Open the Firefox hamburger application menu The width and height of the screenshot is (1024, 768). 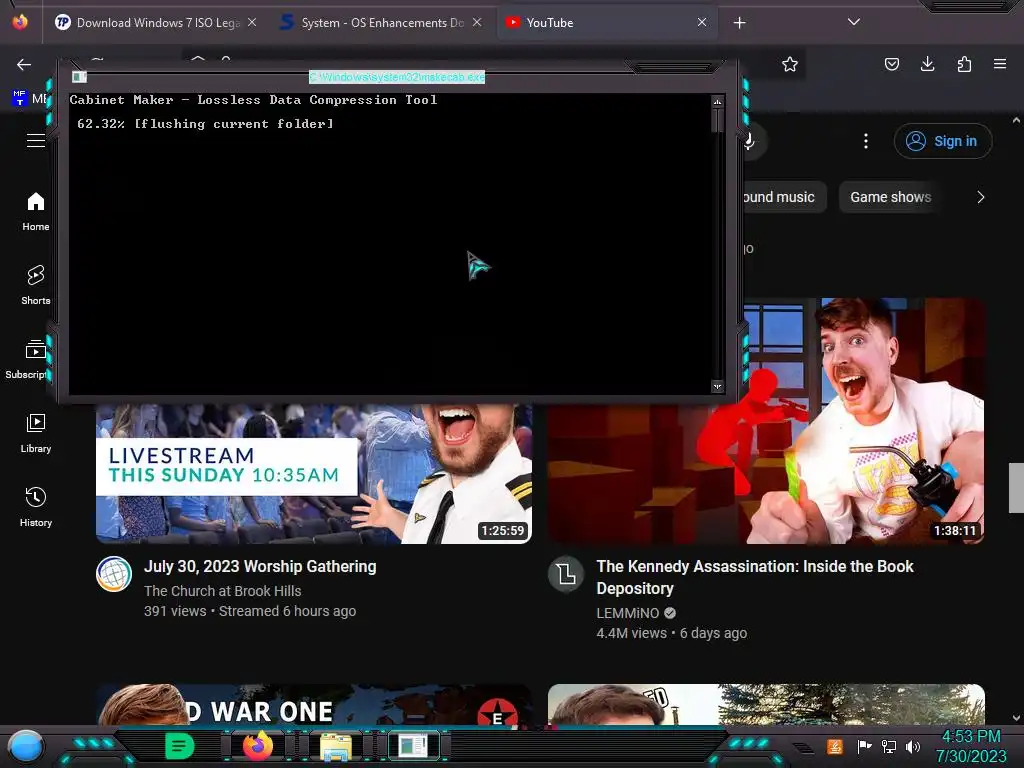coord(1000,64)
